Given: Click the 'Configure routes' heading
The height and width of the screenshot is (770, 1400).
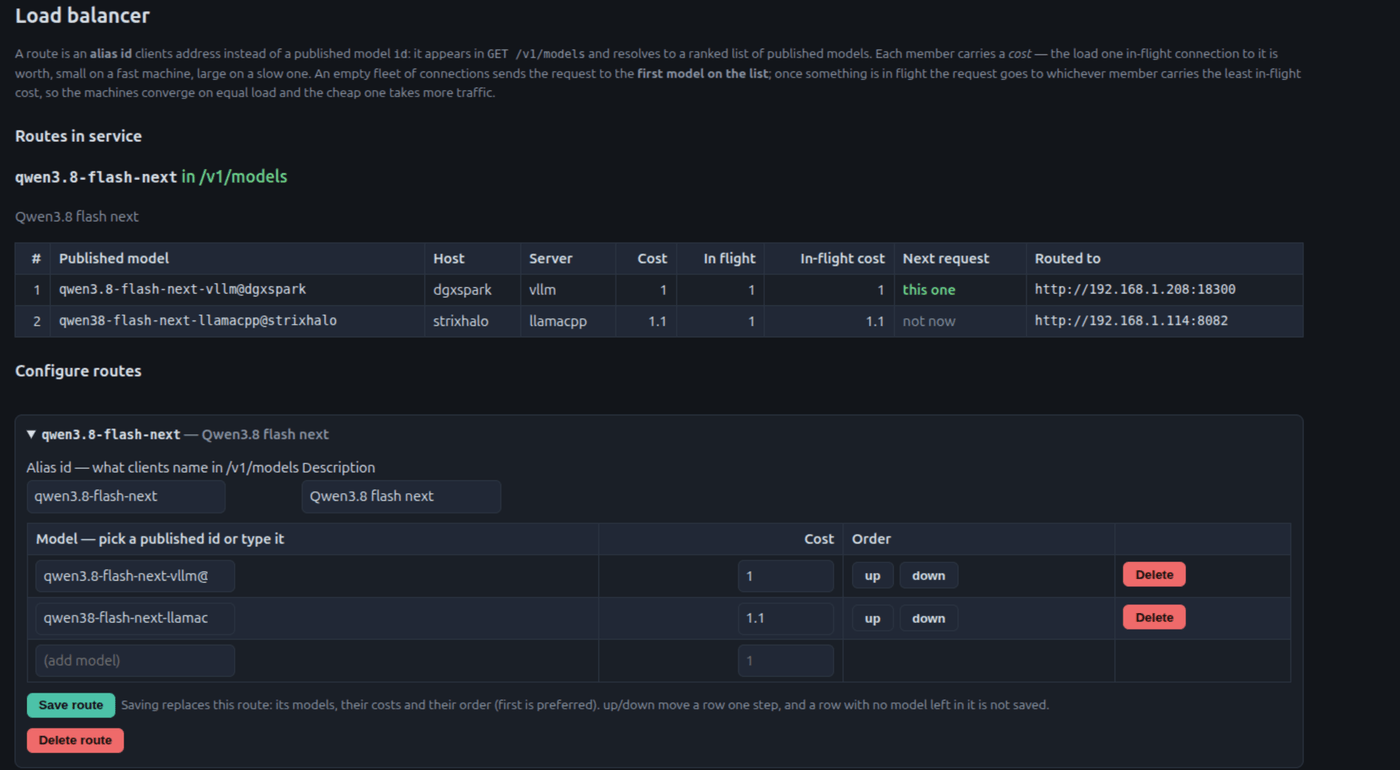Looking at the screenshot, I should [78, 371].
